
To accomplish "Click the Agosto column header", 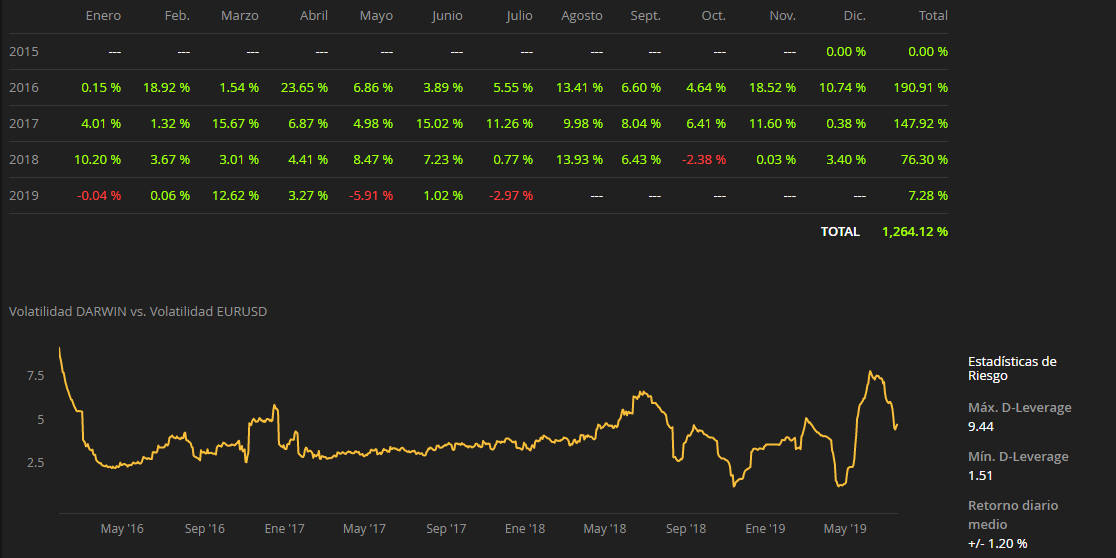I will [x=581, y=16].
